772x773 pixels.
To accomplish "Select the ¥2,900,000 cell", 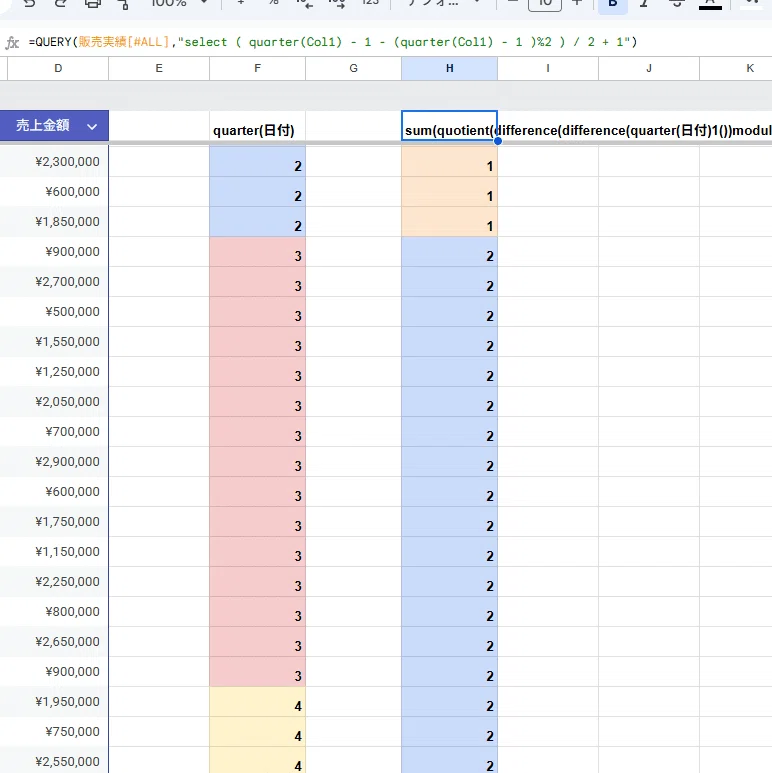I will (x=54, y=462).
